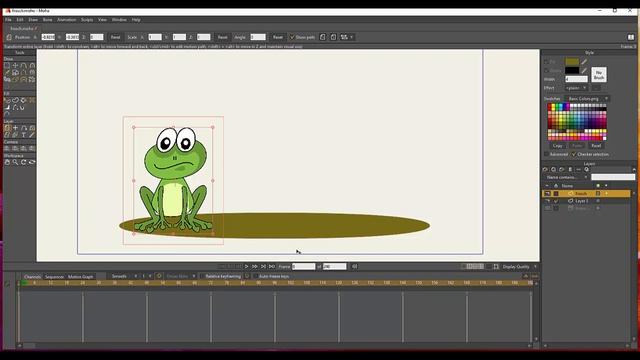Open the Display Quality dropdown

(x=520, y=267)
